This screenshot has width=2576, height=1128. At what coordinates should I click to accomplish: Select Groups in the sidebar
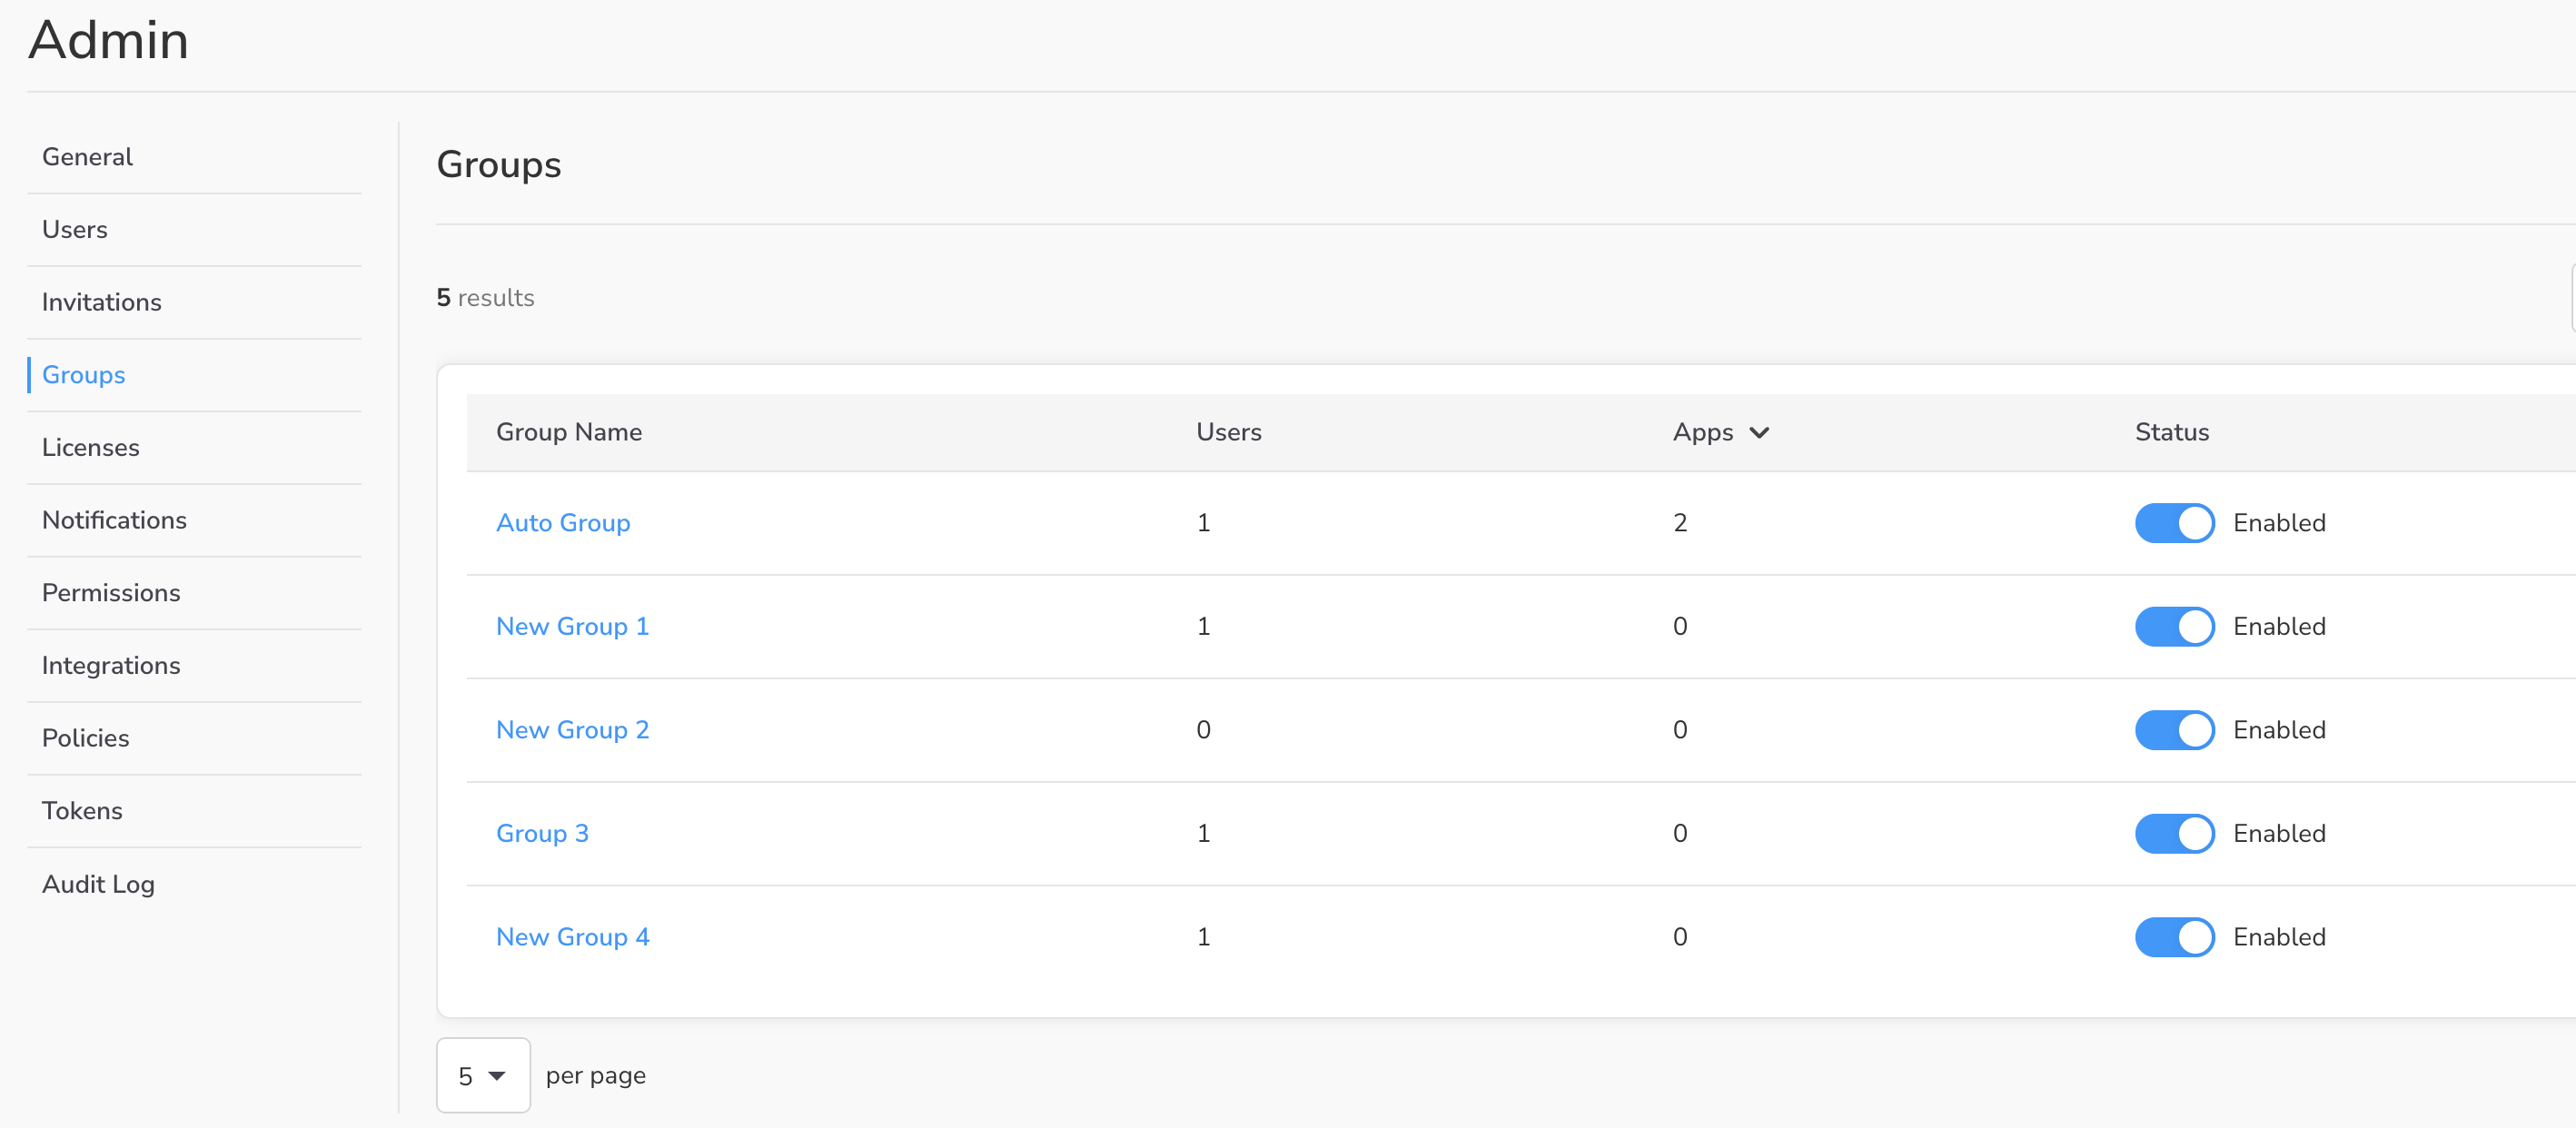click(84, 375)
